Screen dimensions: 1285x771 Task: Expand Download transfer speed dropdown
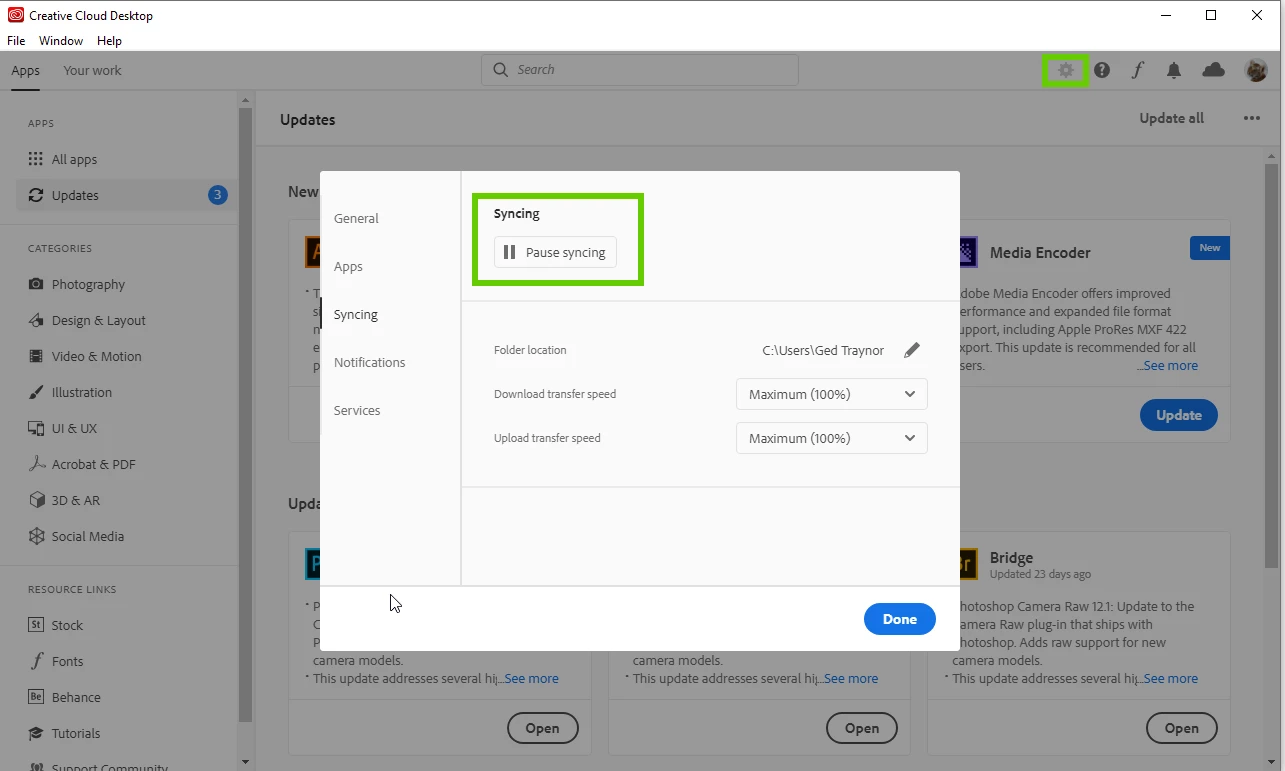pos(832,394)
